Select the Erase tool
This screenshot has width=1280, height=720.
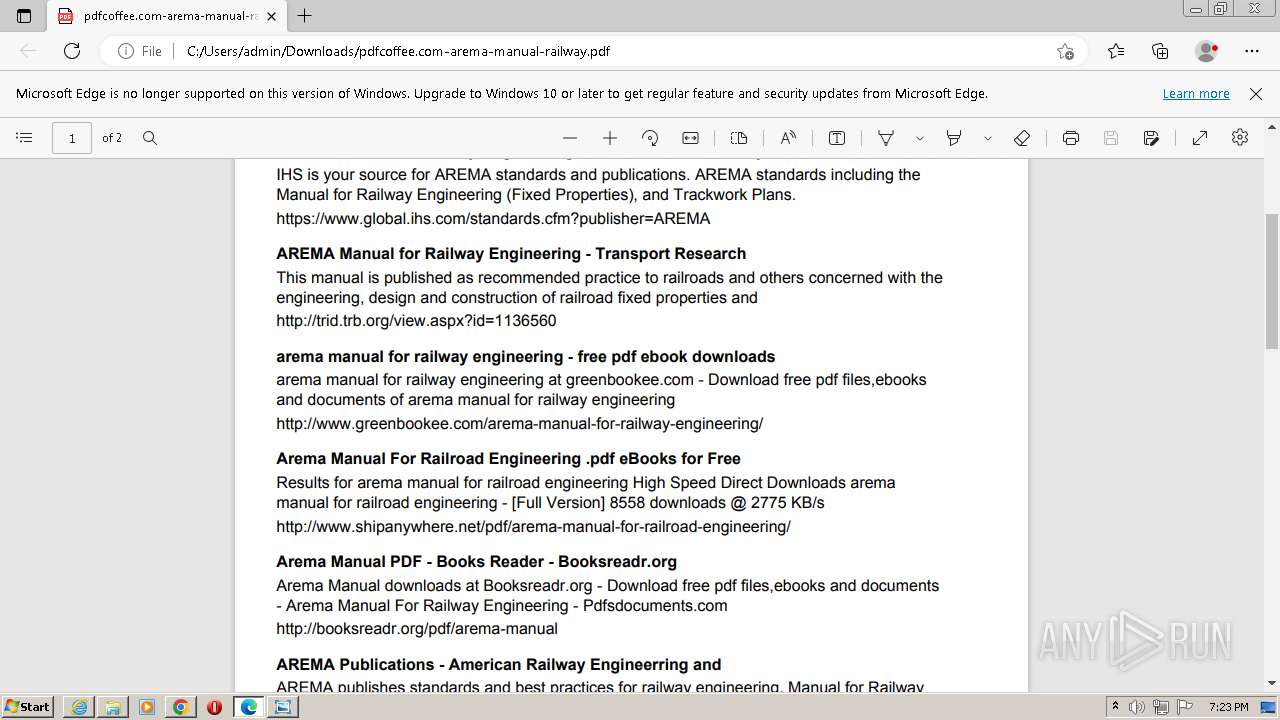(x=1022, y=138)
